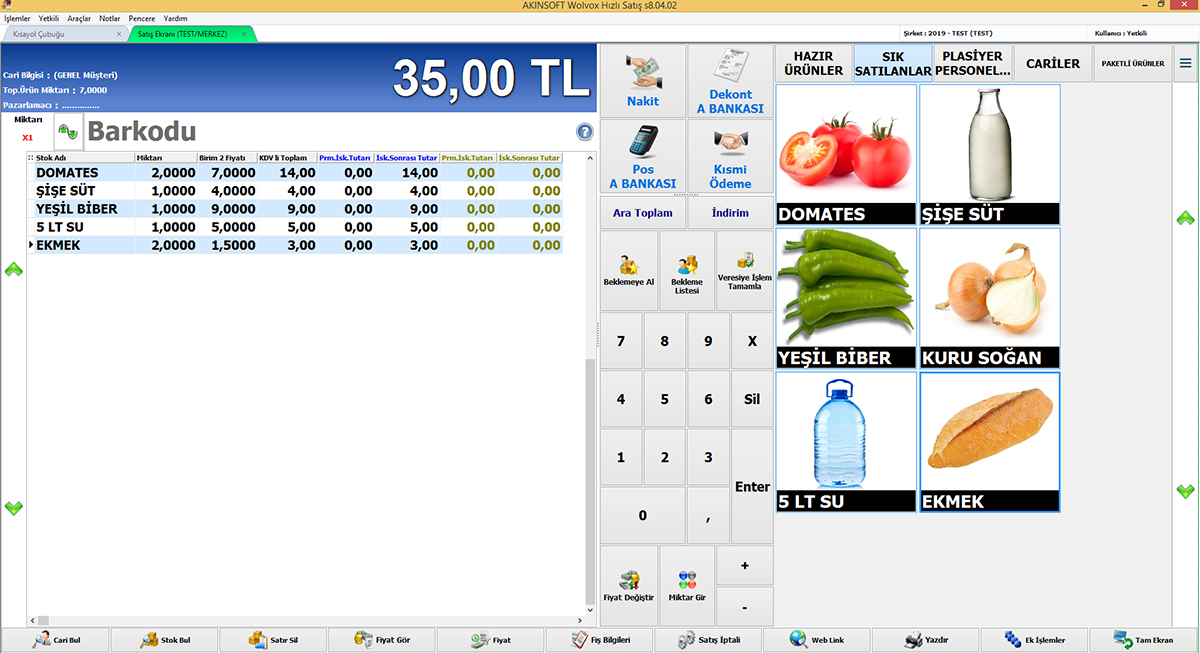The image size is (1200, 653).
Task: Click the Ara Toplam button
Action: (x=642, y=213)
